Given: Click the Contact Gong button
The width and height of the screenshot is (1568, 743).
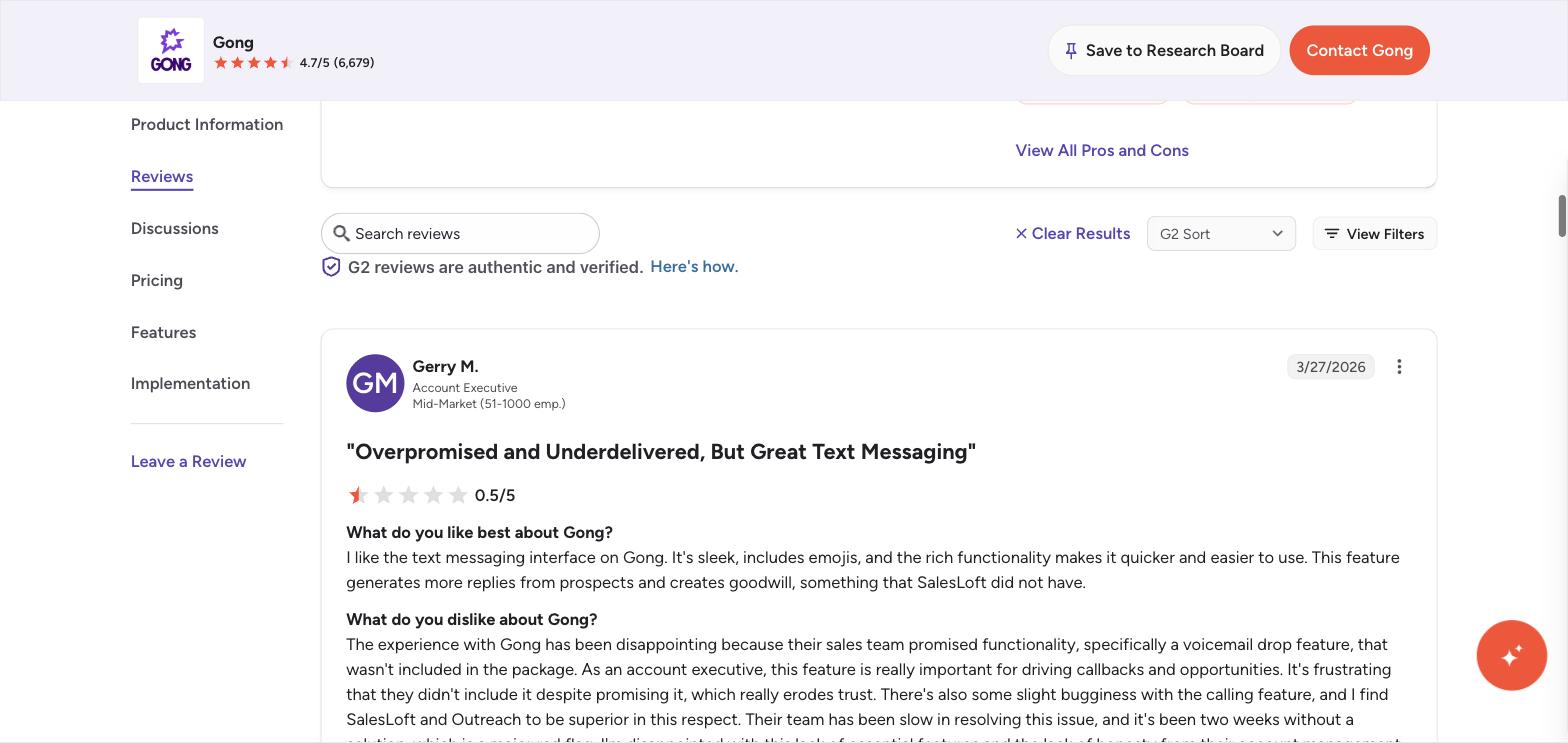Looking at the screenshot, I should (1359, 50).
